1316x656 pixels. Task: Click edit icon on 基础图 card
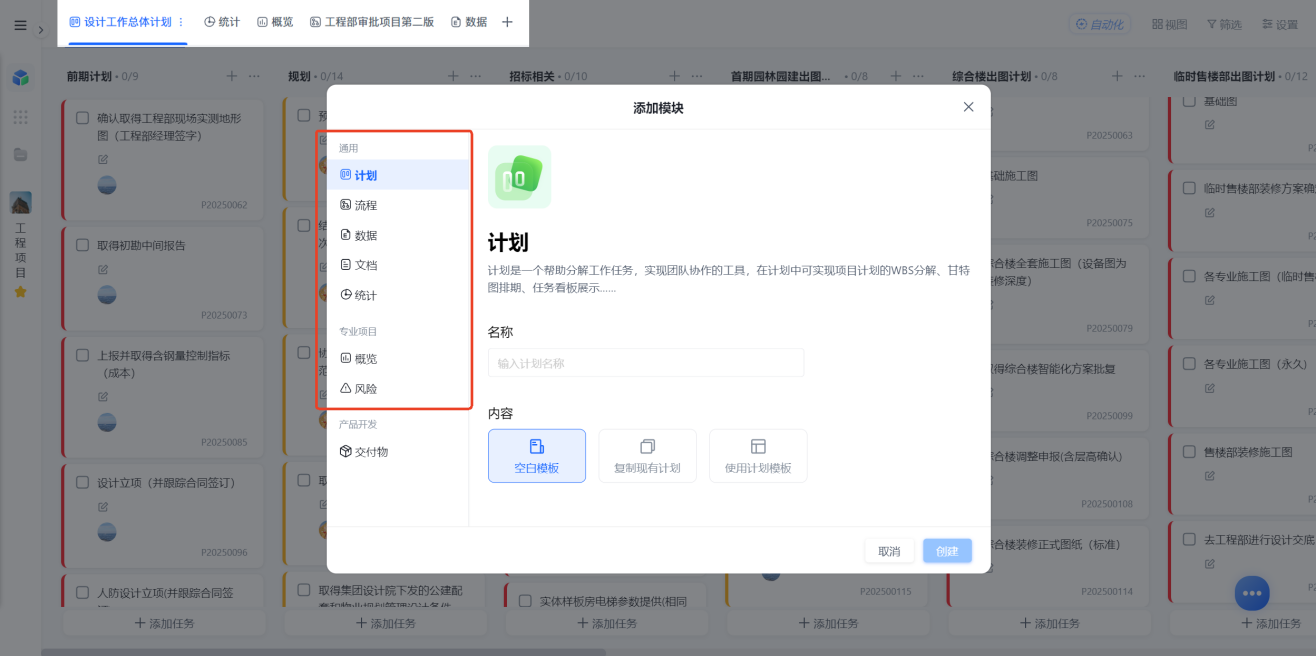[x=1210, y=124]
